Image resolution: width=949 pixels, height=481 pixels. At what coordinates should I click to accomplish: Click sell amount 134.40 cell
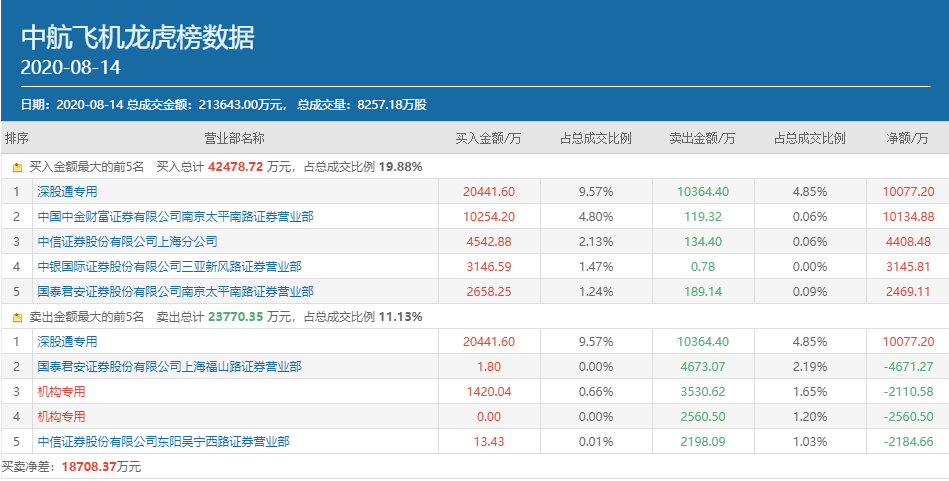click(703, 242)
